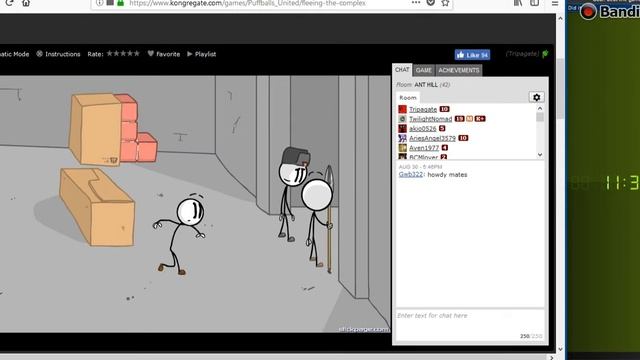Open Aven1977 user profile
The width and height of the screenshot is (640, 360).
pos(424,148)
